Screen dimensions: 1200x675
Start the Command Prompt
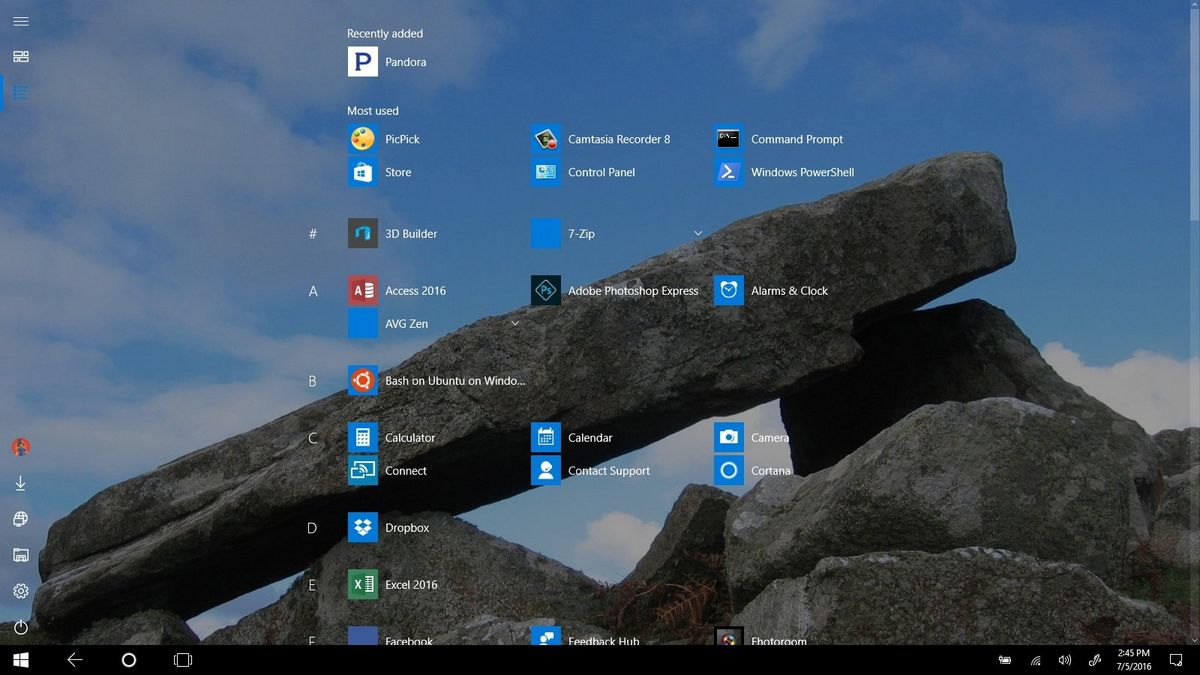point(797,139)
